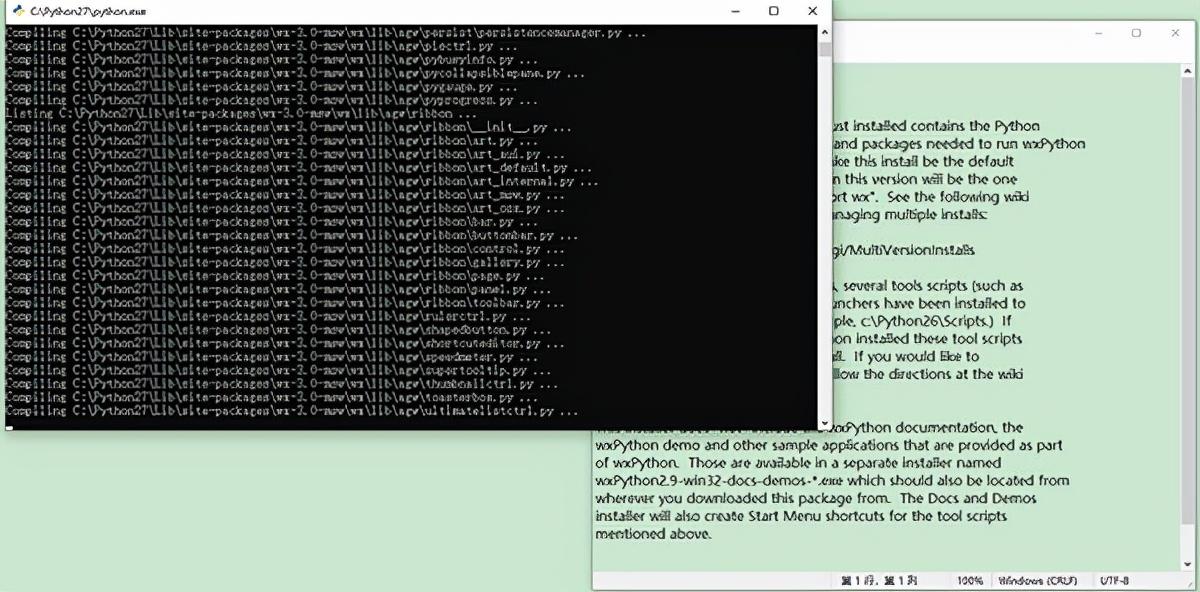Click the "mentioned above." line in Notepad
This screenshot has height=592, width=1200.
pos(653,534)
